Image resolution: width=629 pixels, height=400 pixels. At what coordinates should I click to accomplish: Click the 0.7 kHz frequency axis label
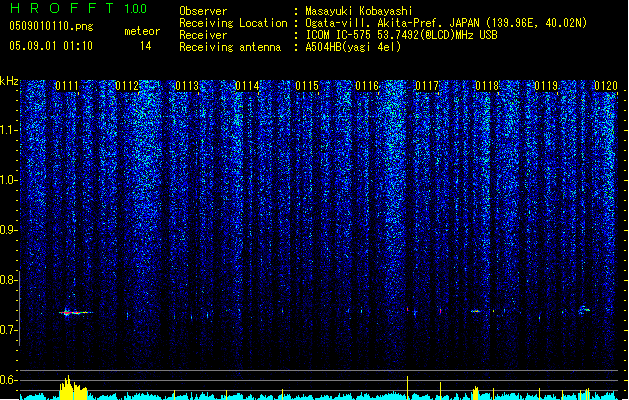[9, 330]
